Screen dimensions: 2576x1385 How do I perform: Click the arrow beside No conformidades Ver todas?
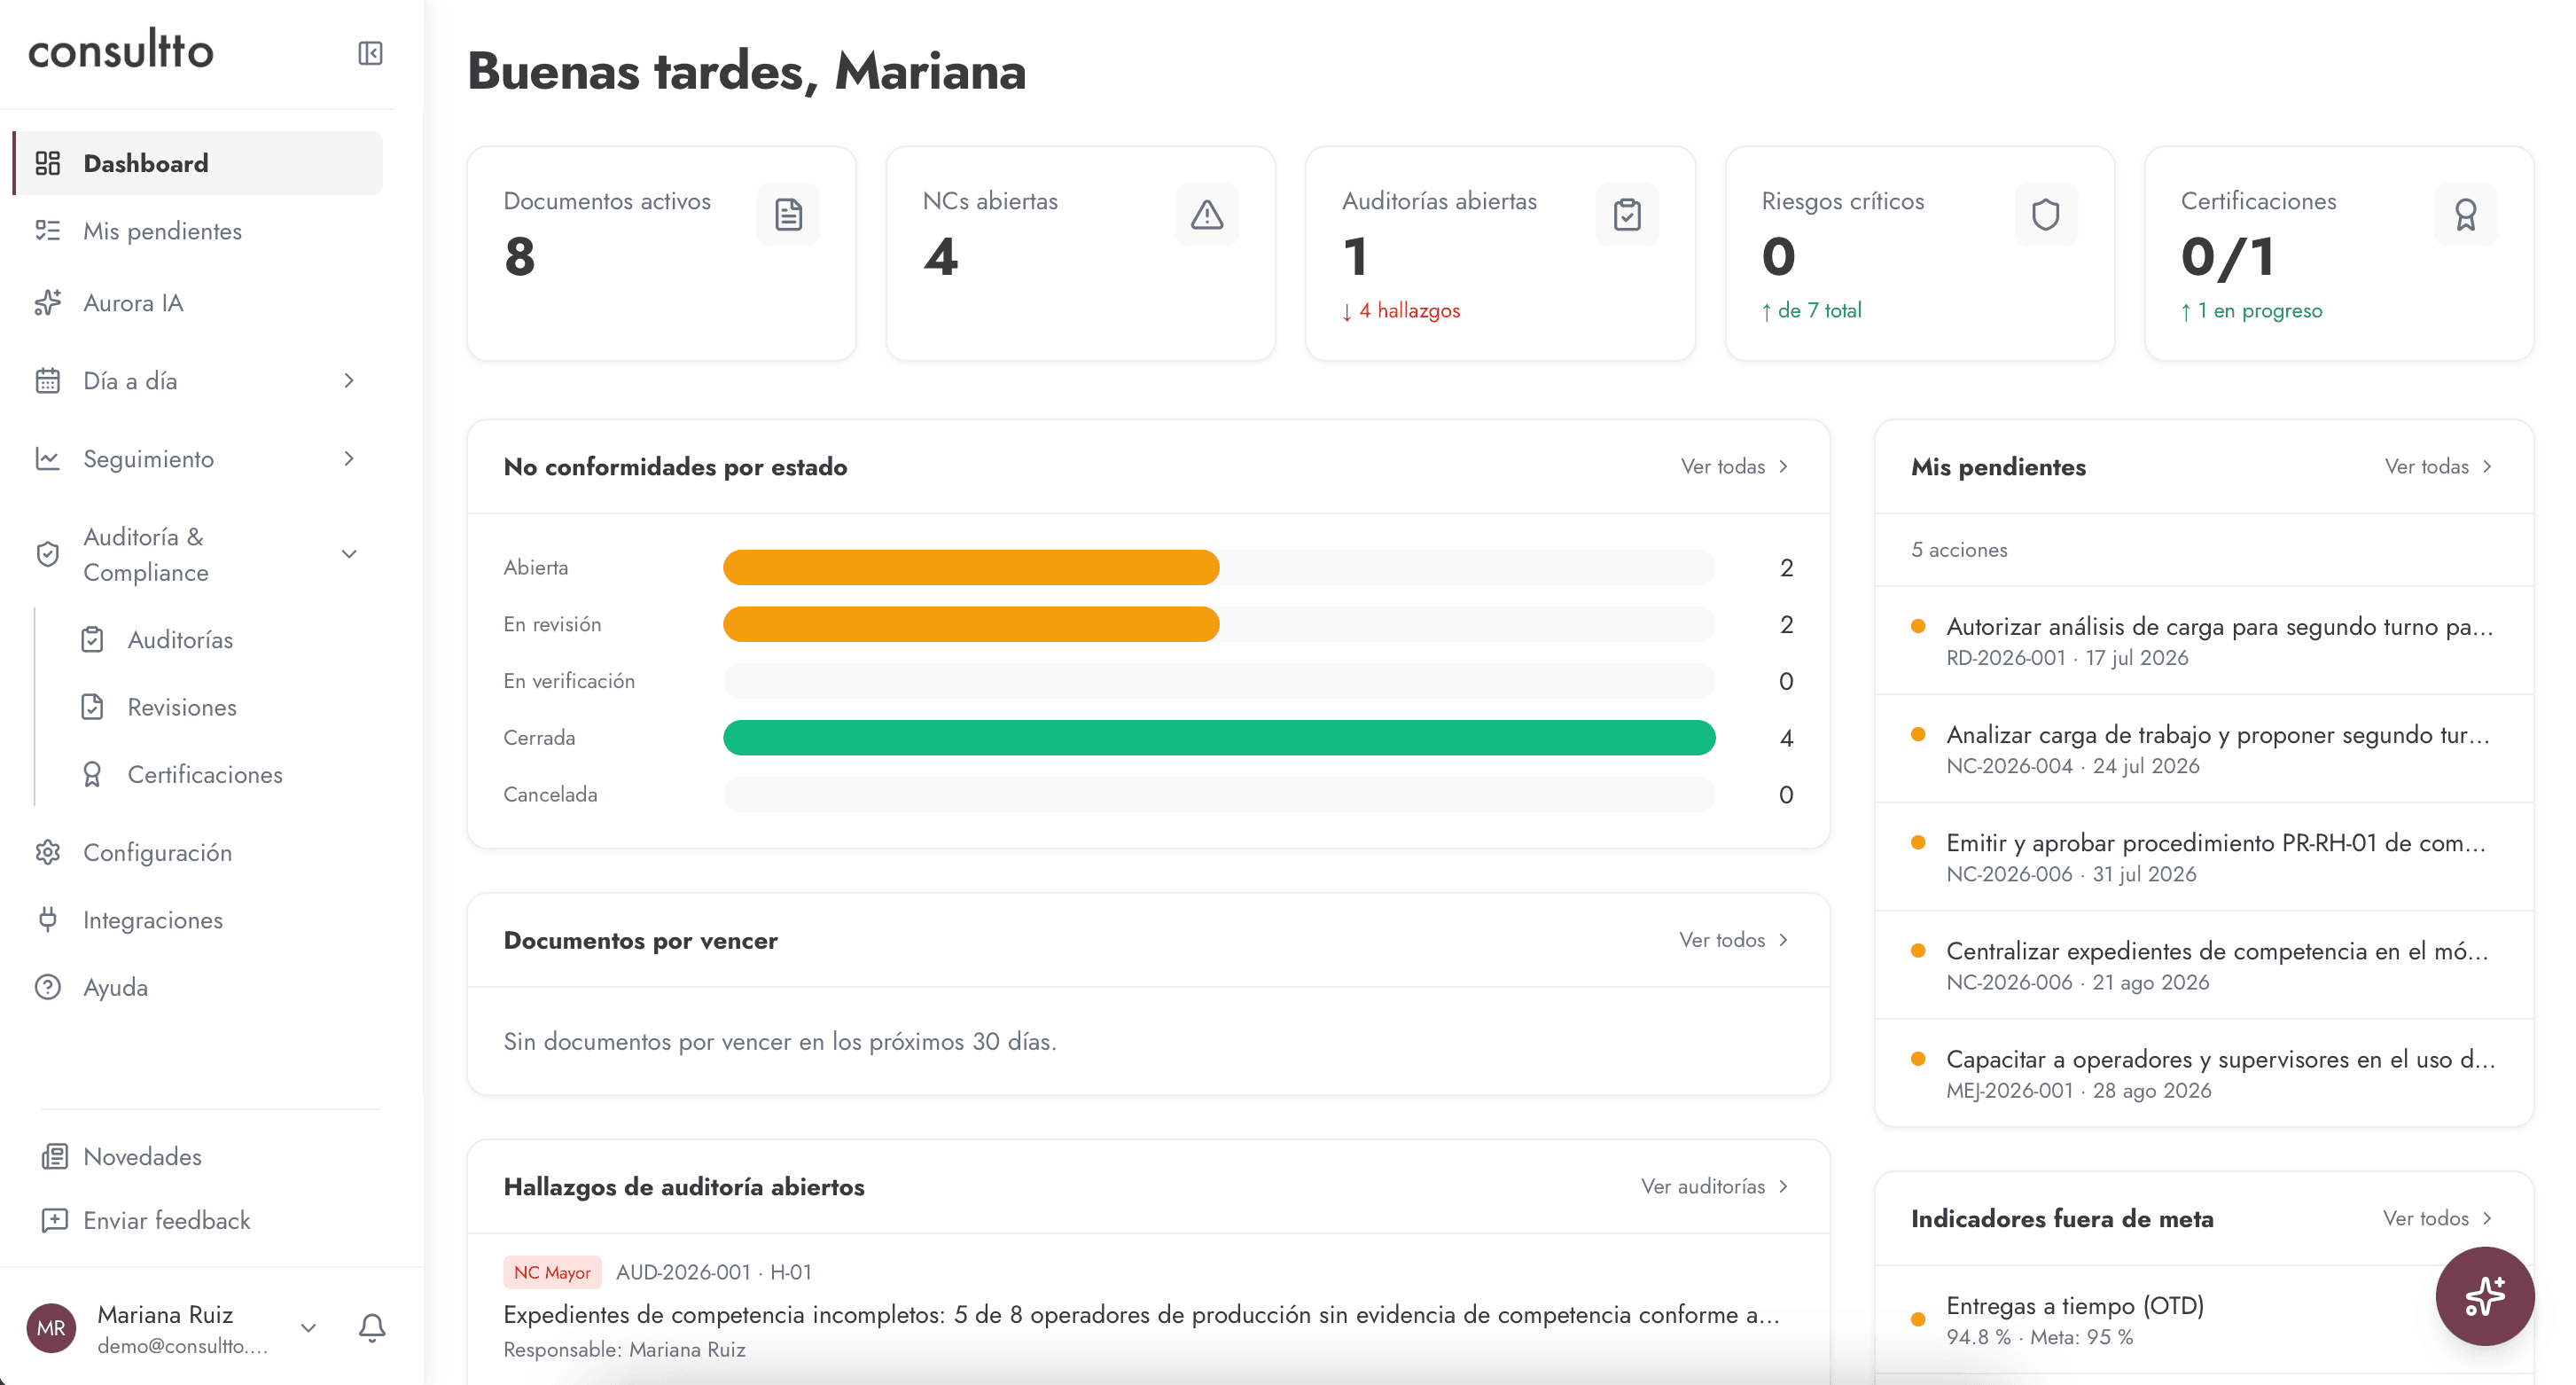coord(1784,466)
